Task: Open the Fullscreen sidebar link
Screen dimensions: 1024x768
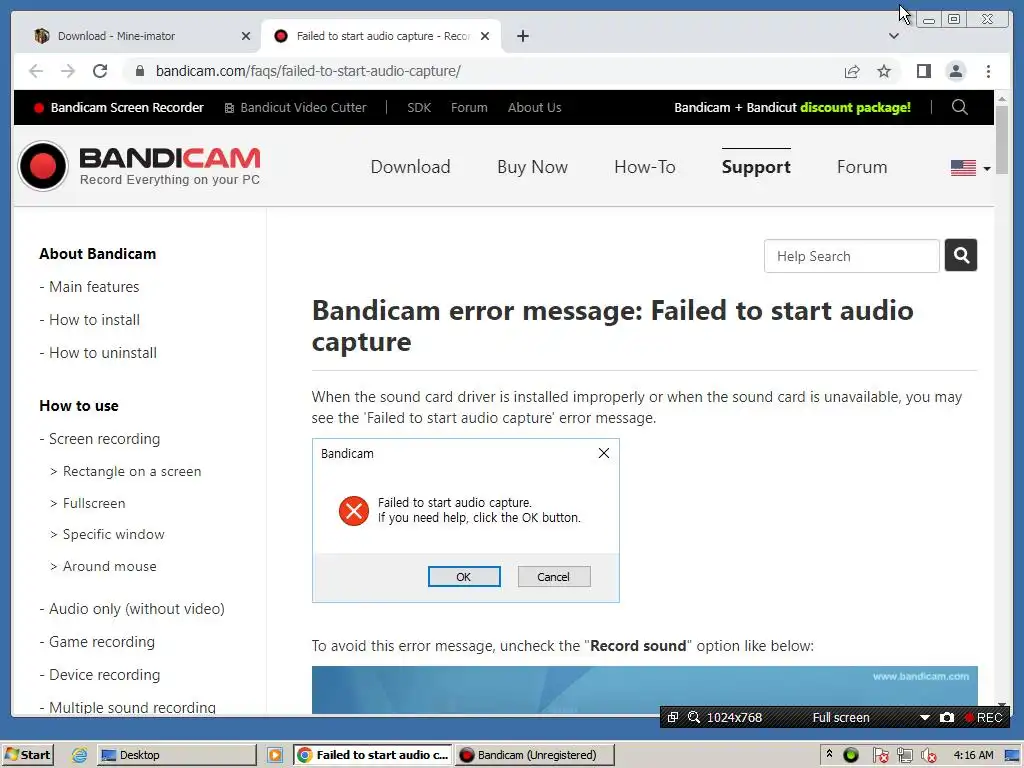Action: (94, 504)
